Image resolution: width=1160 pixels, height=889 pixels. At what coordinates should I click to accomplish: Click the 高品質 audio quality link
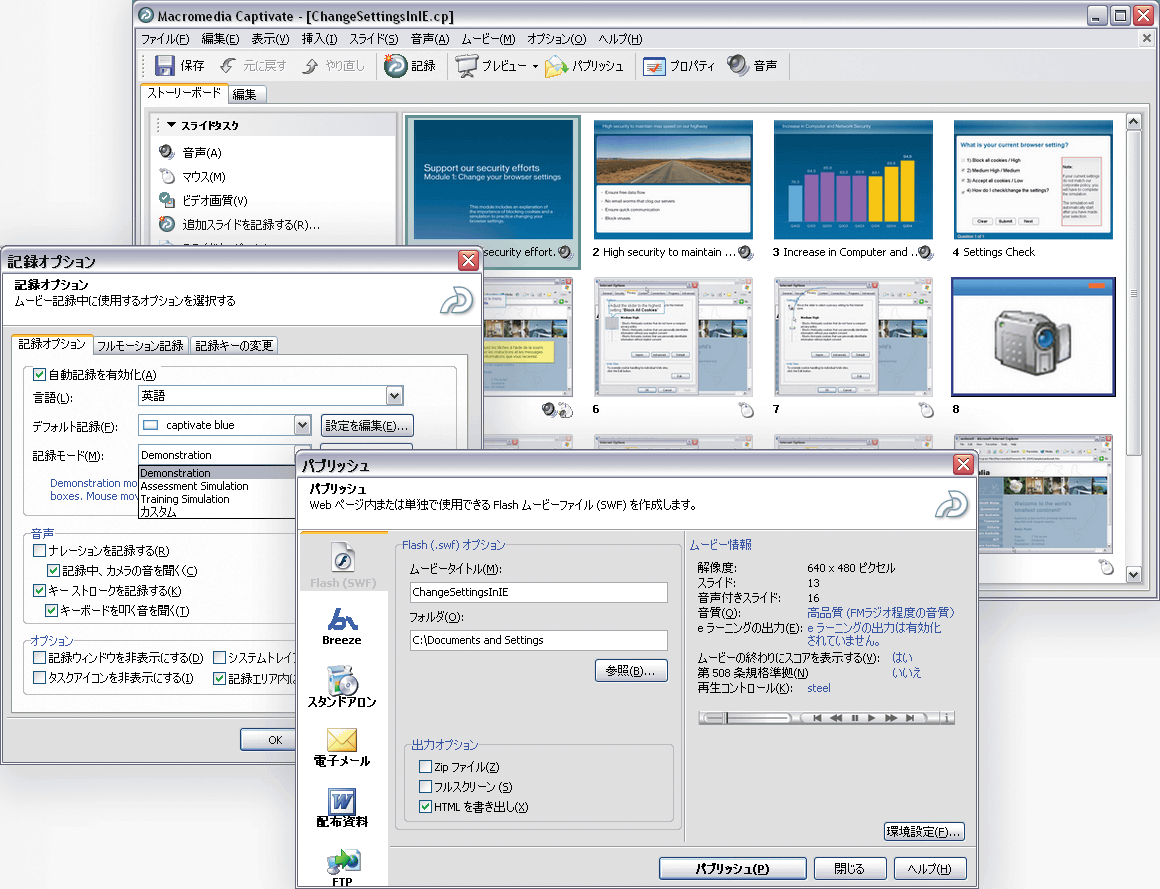880,612
